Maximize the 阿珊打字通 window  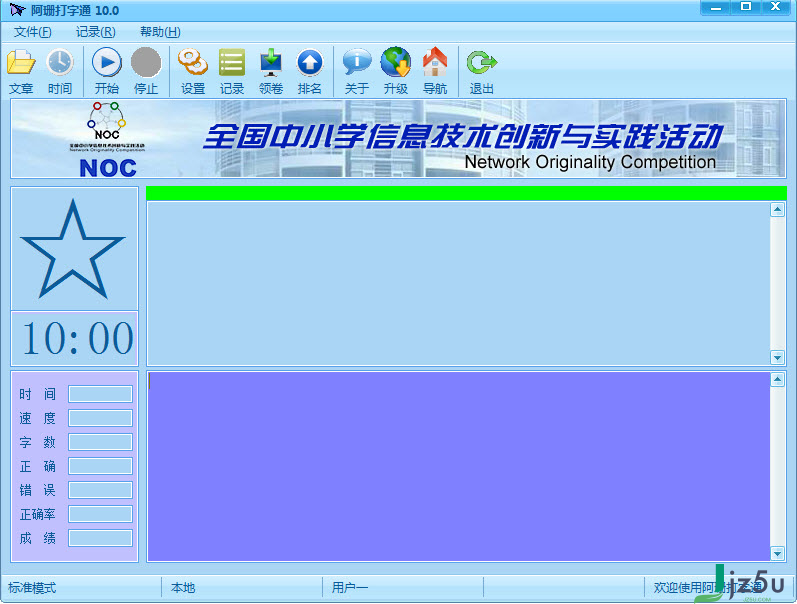click(746, 8)
